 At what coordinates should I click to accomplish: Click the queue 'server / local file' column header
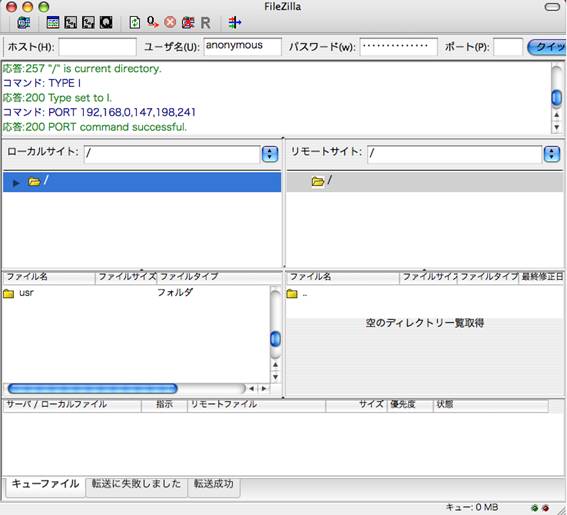[72, 405]
